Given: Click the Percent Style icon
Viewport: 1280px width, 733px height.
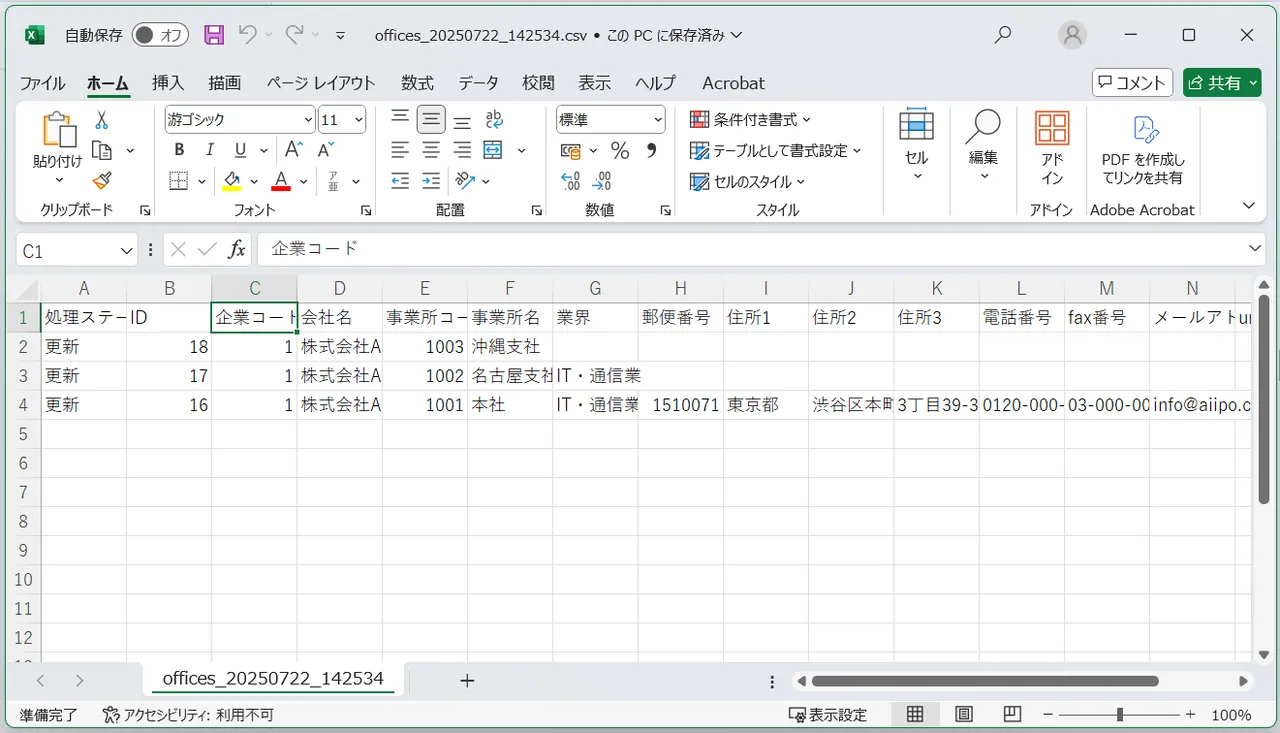Looking at the screenshot, I should [x=620, y=150].
